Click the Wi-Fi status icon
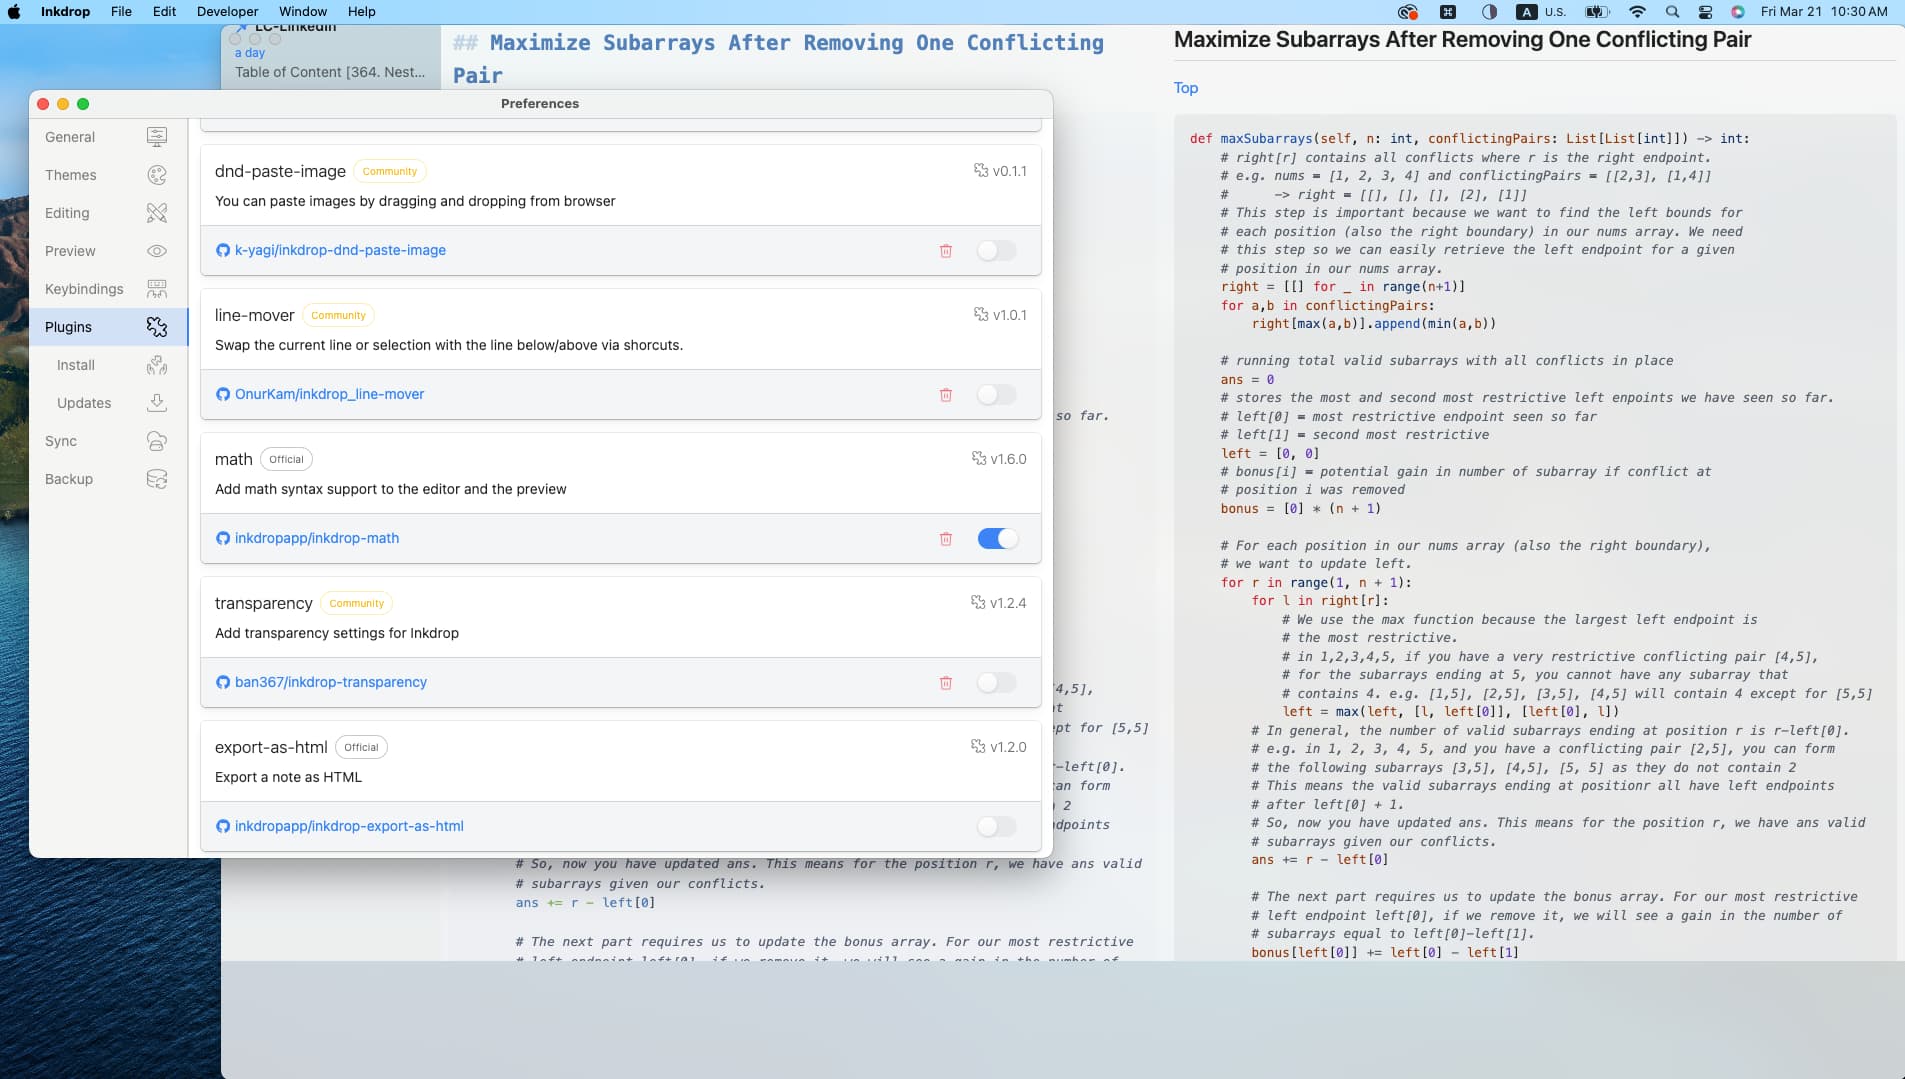Screen dimensions: 1905x1079 coord(1637,12)
